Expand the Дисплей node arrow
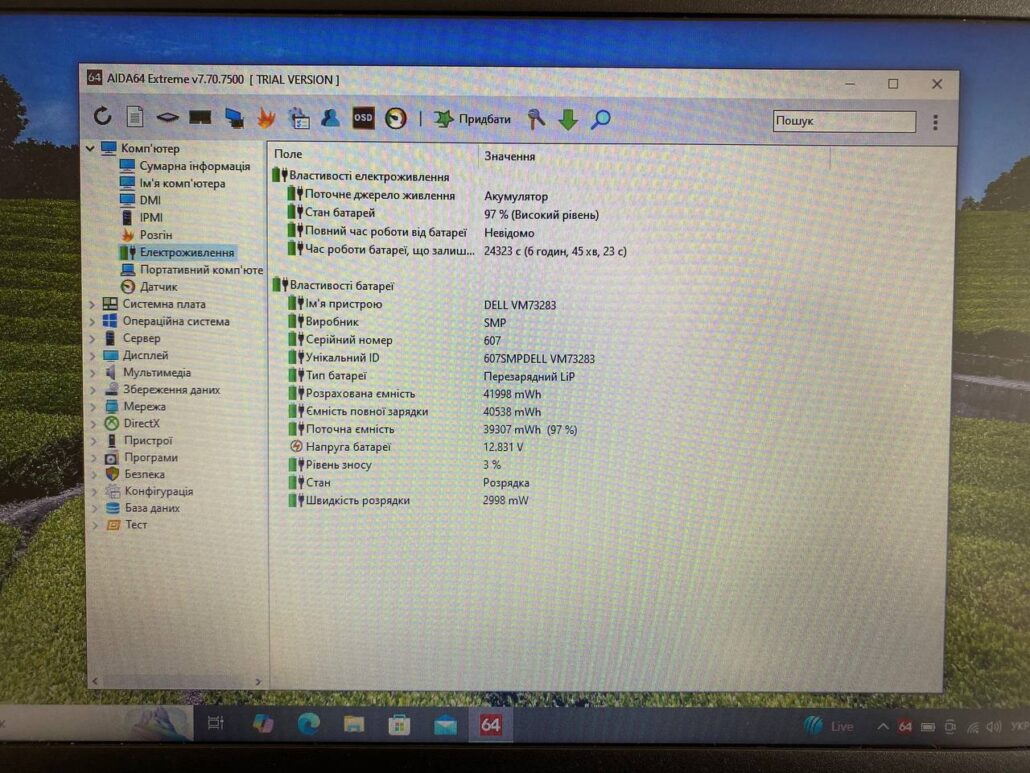Image resolution: width=1030 pixels, height=773 pixels. 93,356
